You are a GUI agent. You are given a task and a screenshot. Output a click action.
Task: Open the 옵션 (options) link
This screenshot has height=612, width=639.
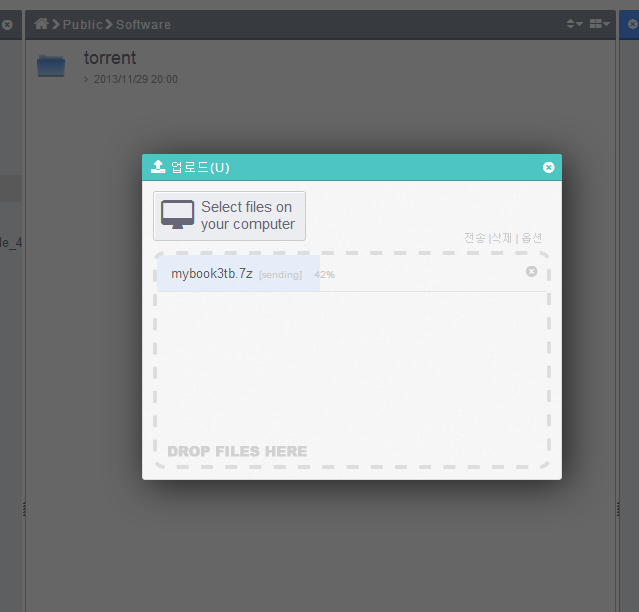pyautogui.click(x=531, y=238)
